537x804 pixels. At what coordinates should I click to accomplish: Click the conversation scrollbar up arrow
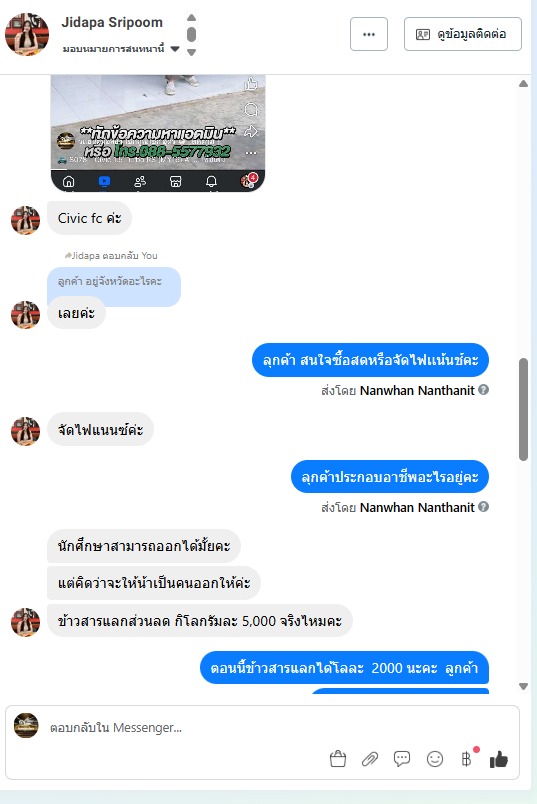[x=523, y=84]
